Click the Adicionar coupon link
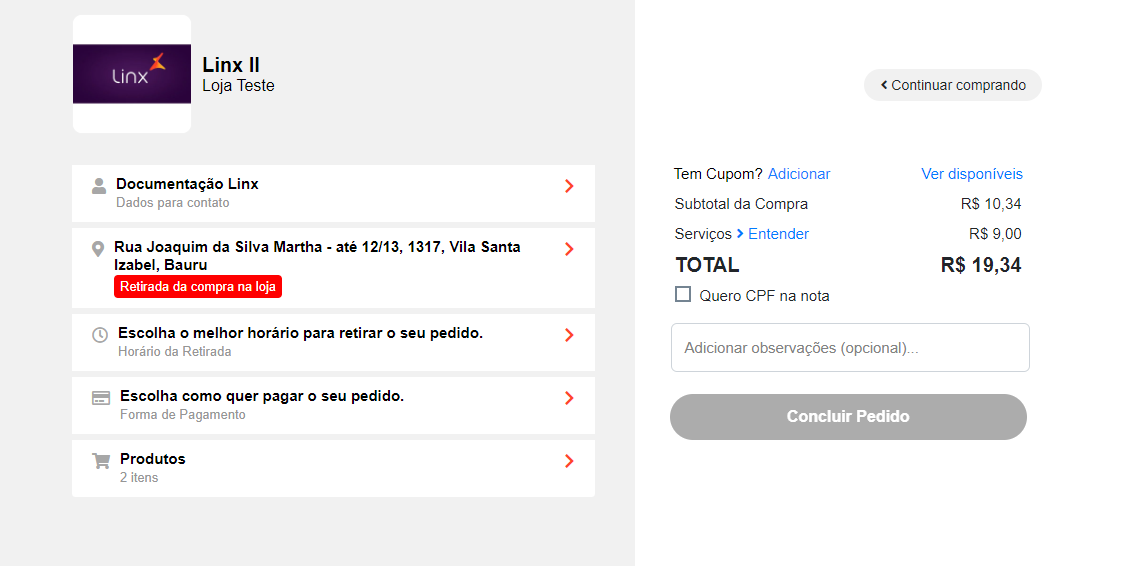 coord(799,174)
